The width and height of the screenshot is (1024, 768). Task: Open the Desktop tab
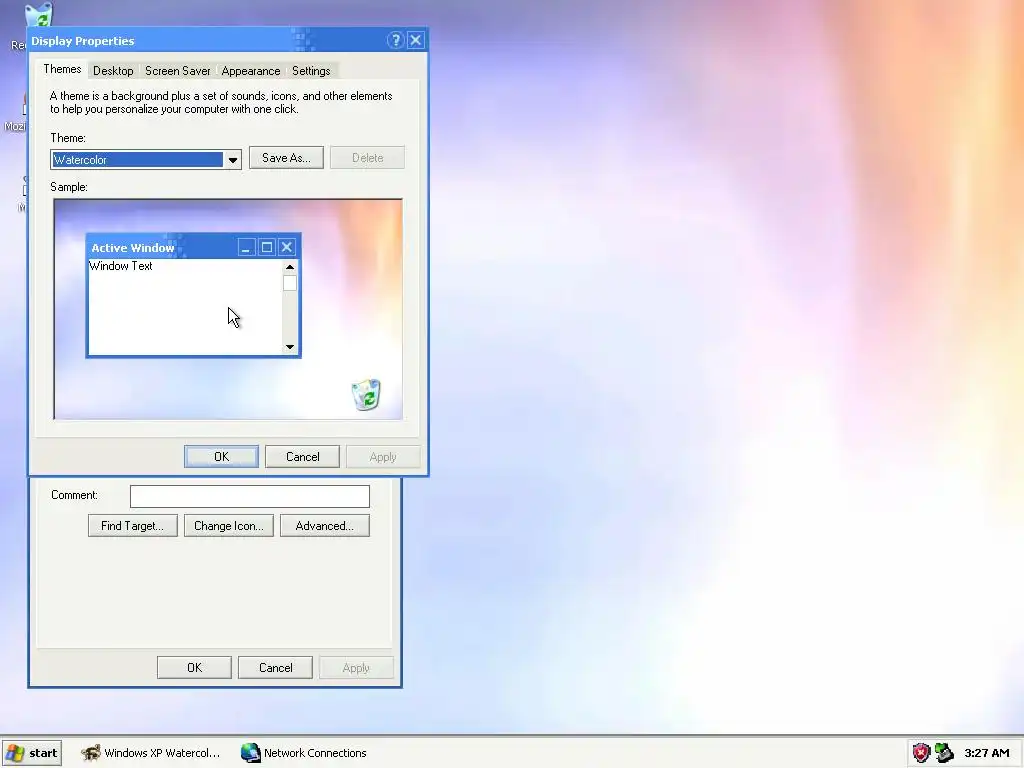113,71
